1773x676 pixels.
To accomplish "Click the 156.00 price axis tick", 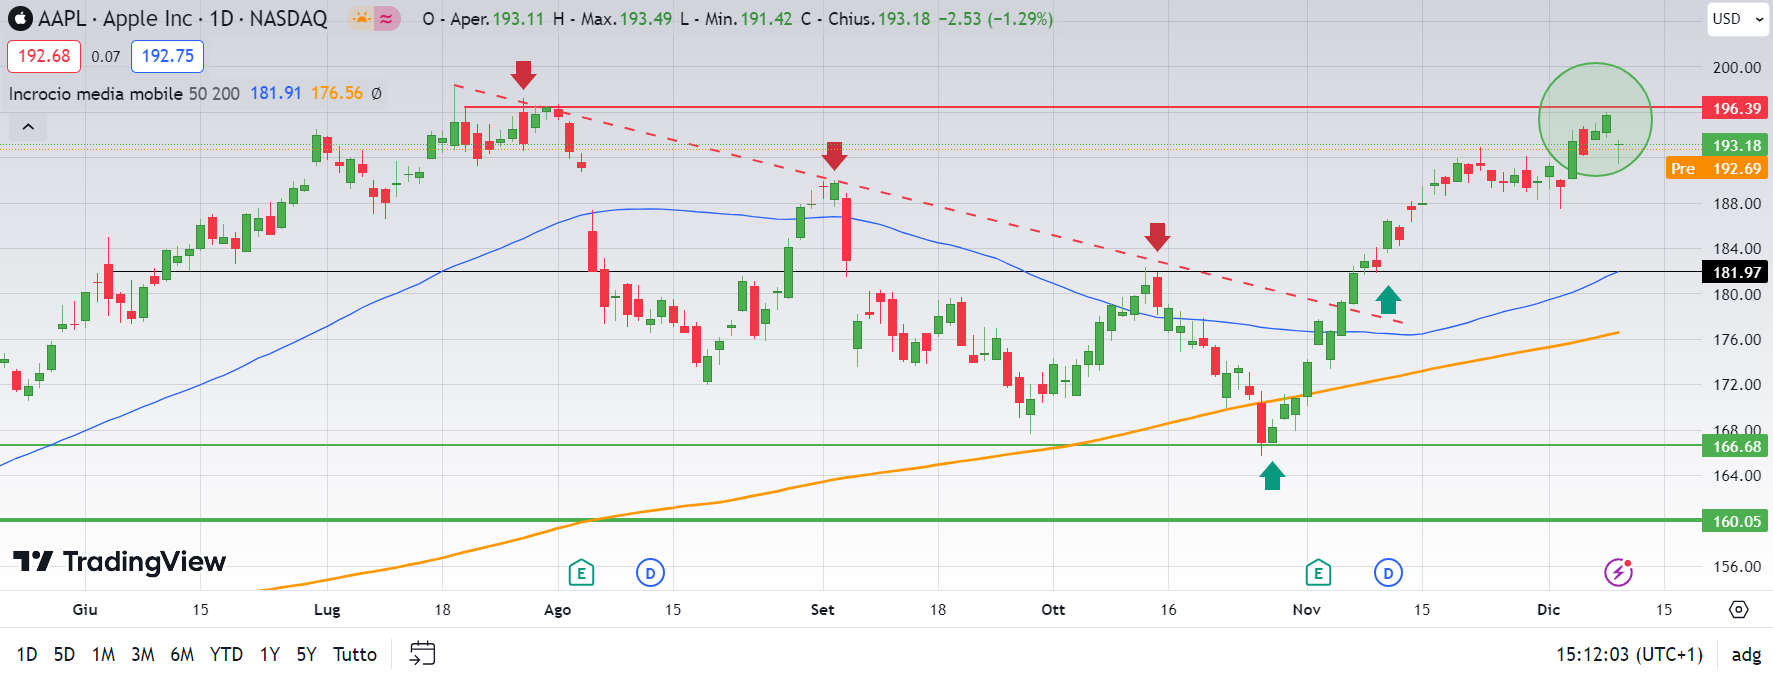I will point(1737,566).
